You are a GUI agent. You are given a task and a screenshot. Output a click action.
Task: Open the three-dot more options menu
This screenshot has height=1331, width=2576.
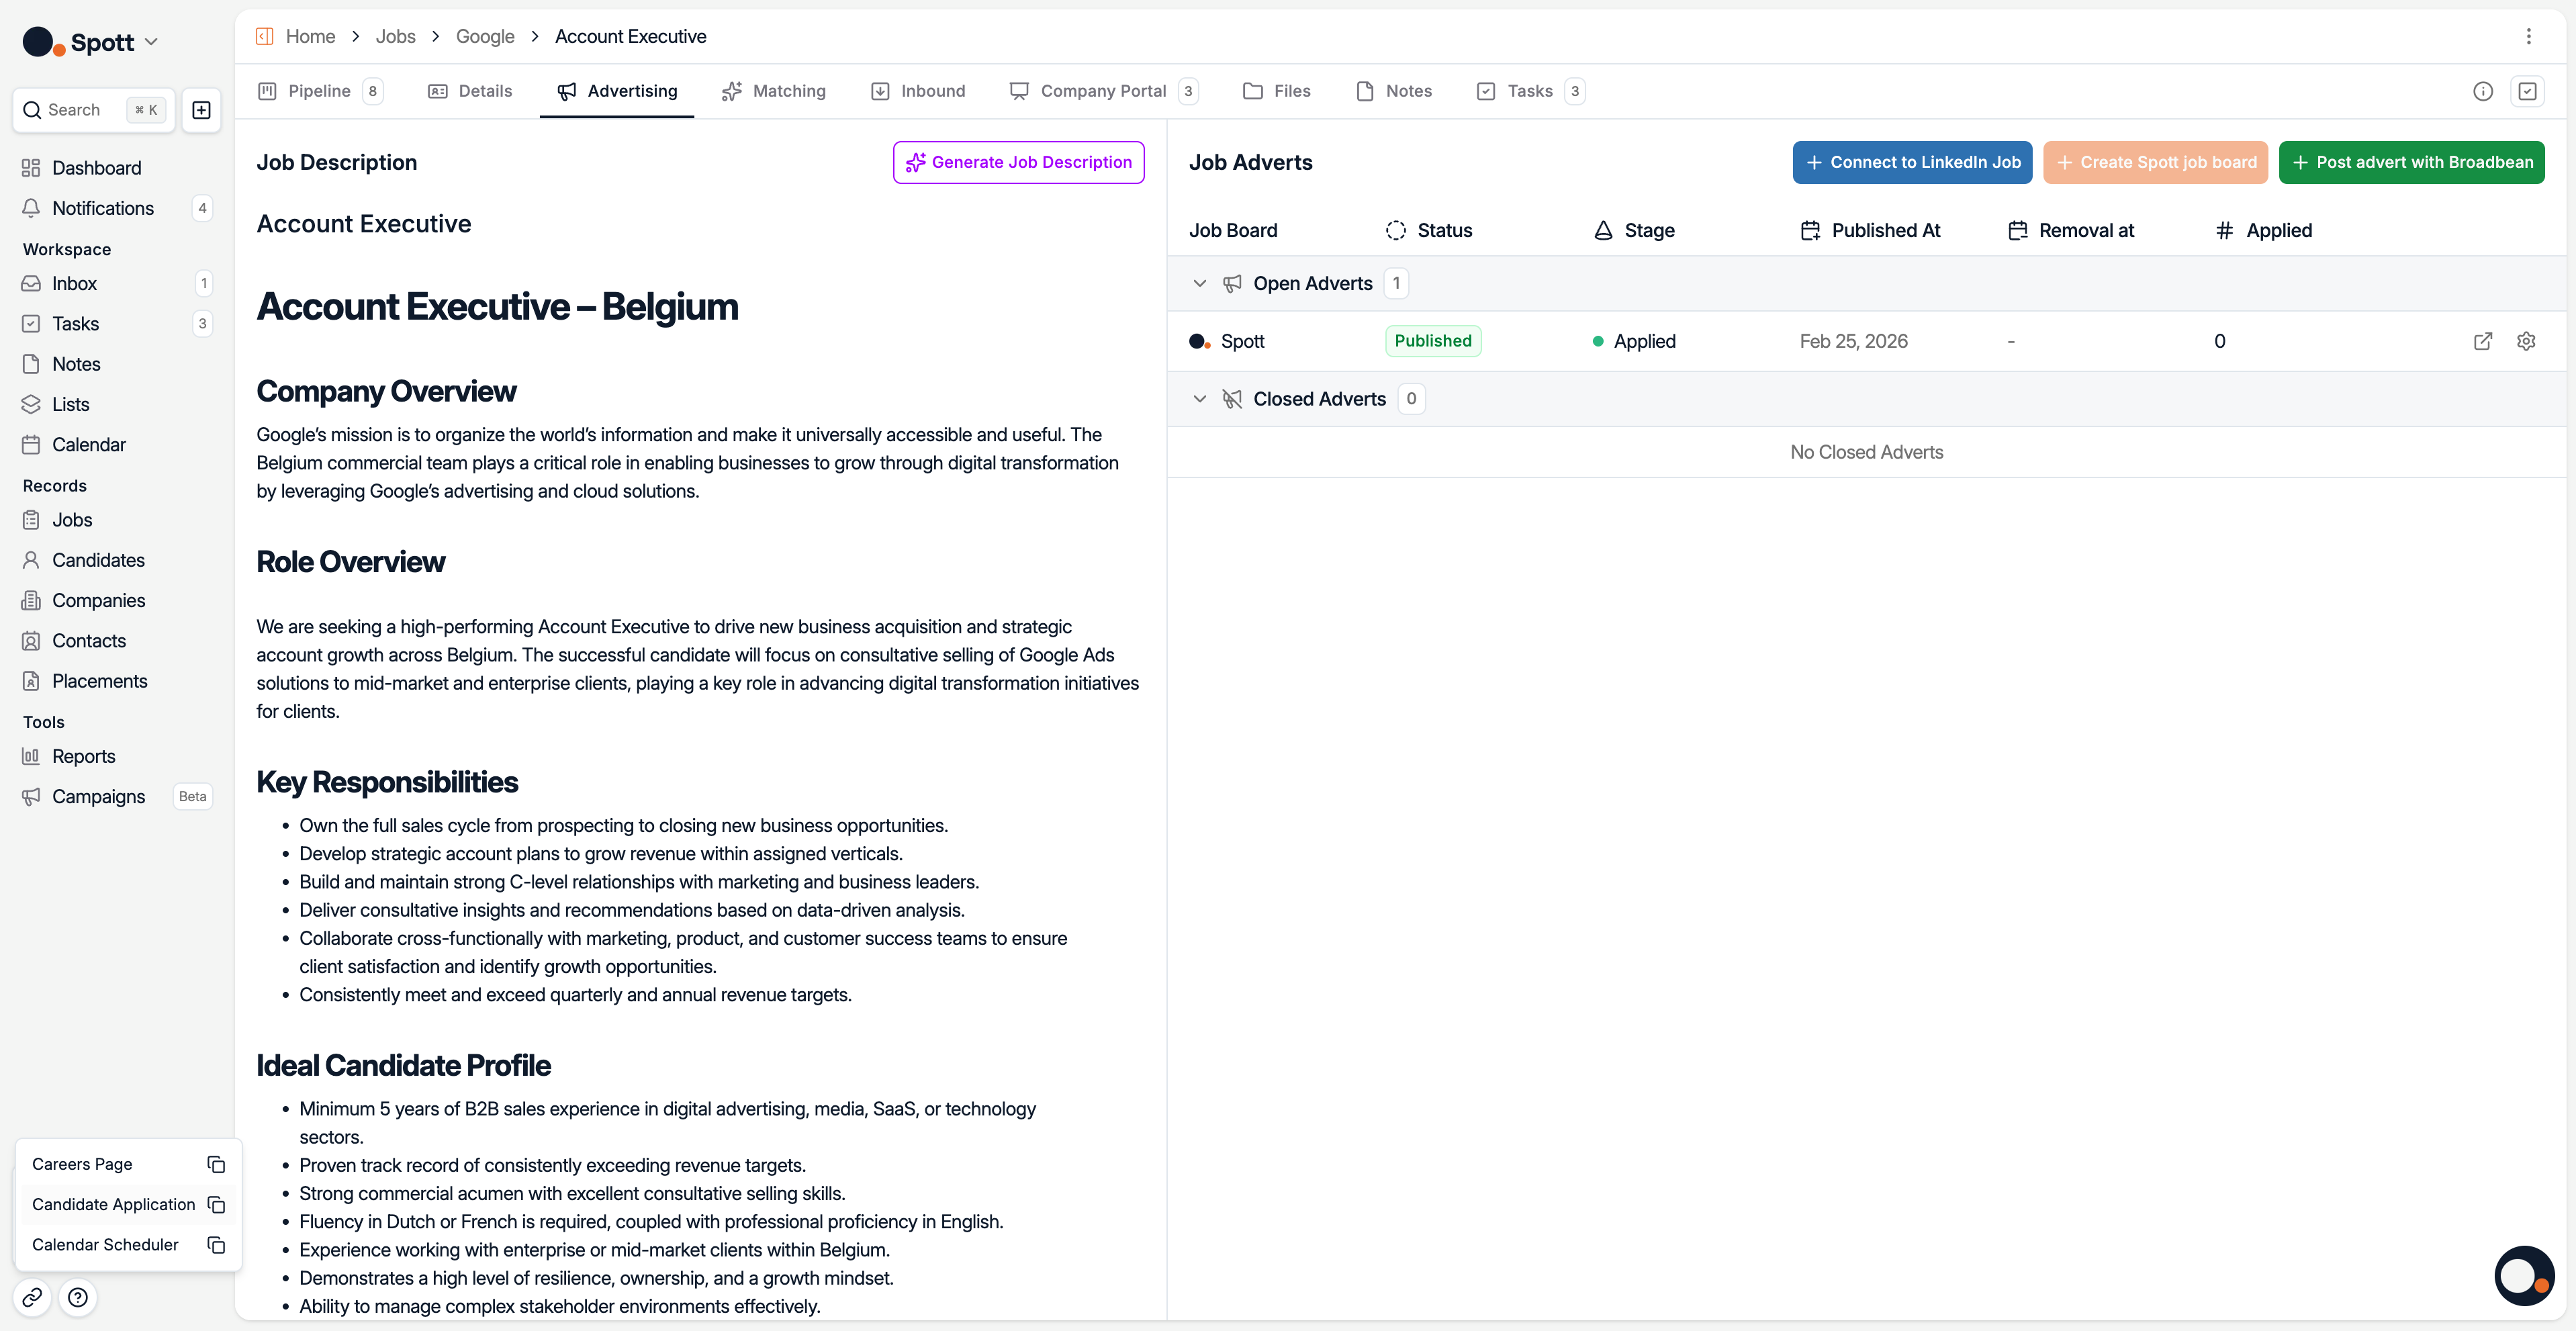coord(2529,37)
